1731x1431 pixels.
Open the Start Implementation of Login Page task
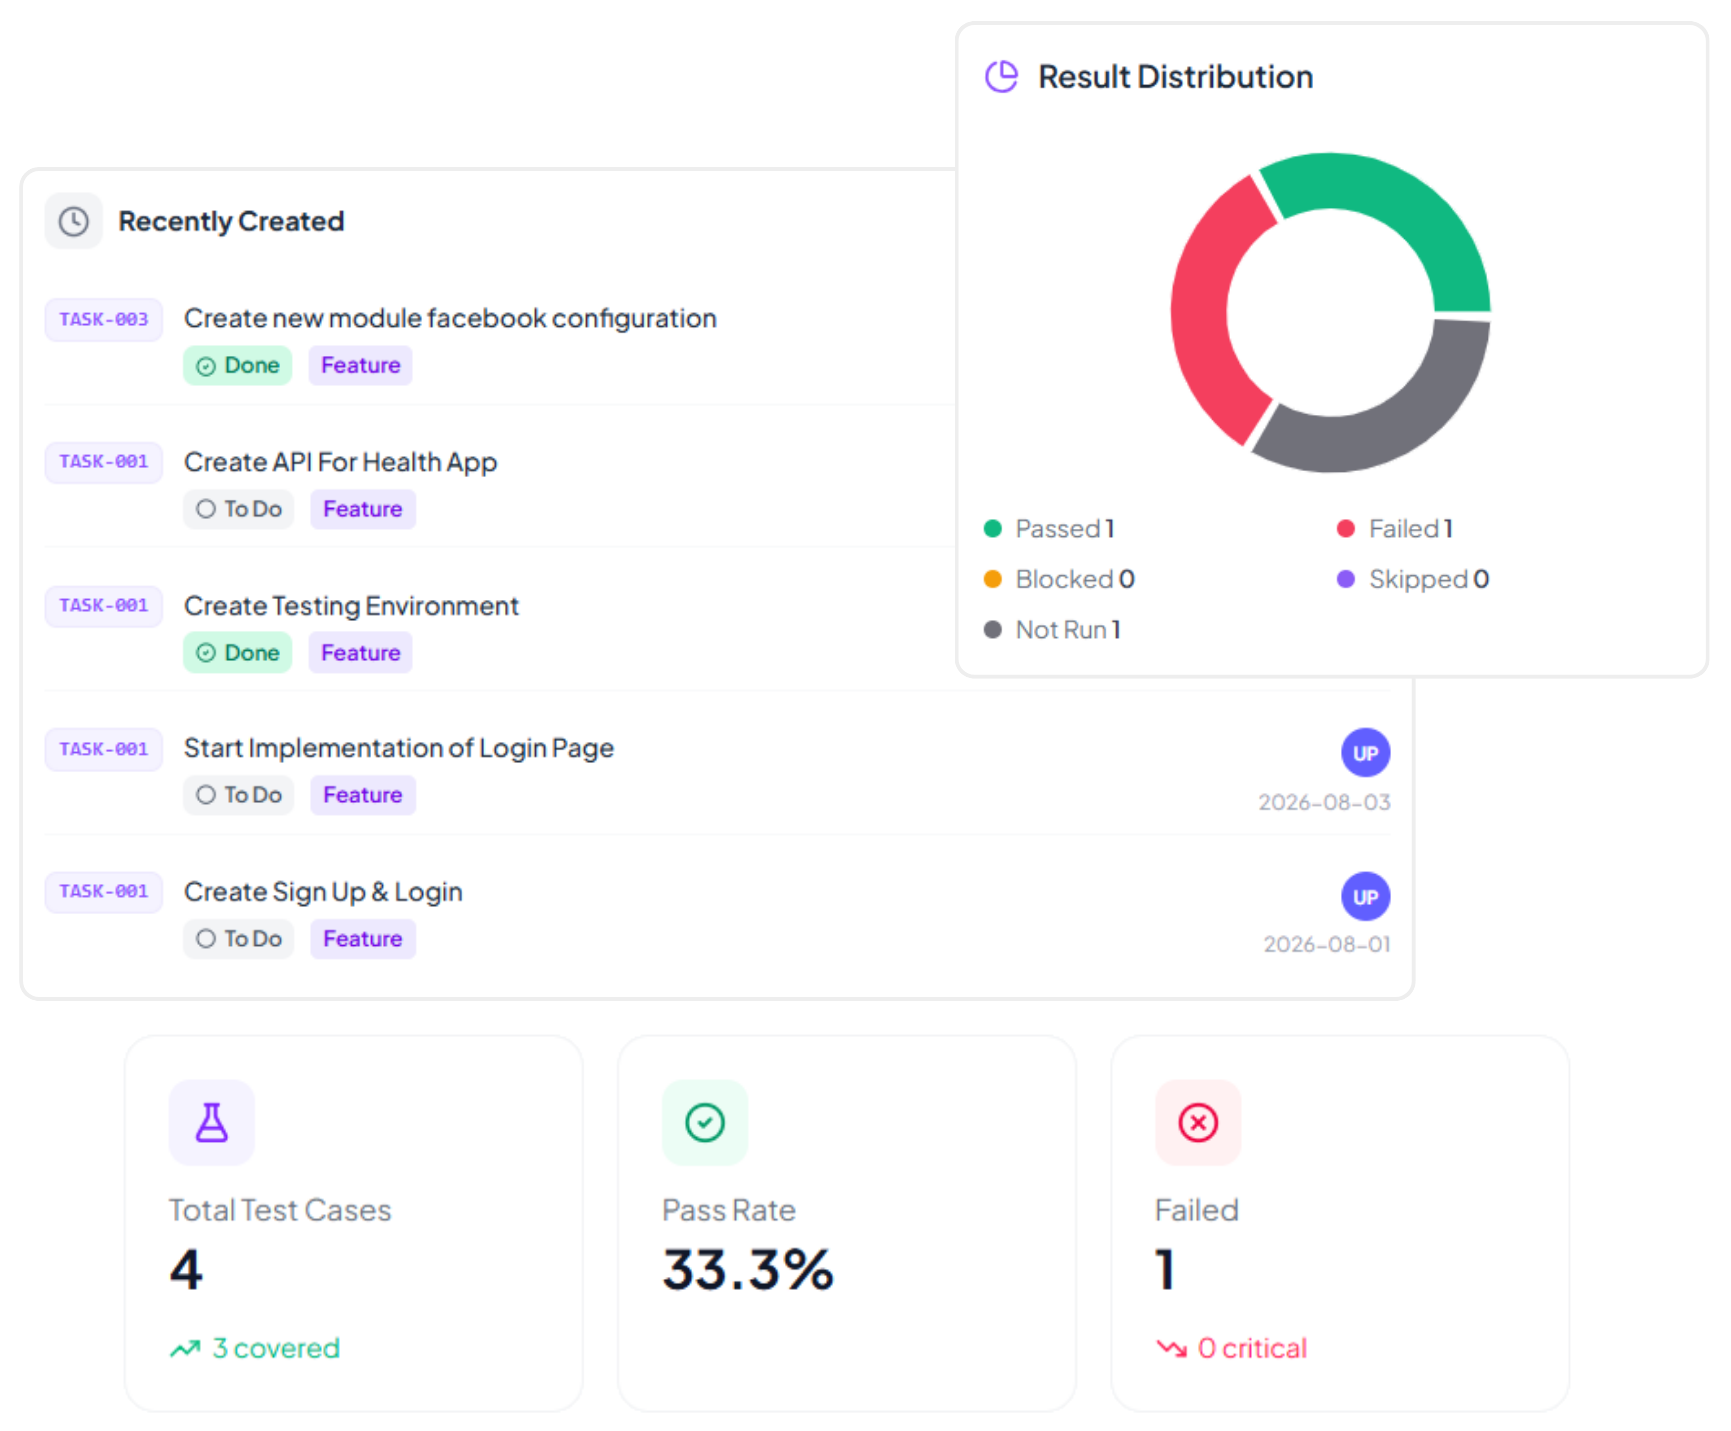tap(399, 748)
